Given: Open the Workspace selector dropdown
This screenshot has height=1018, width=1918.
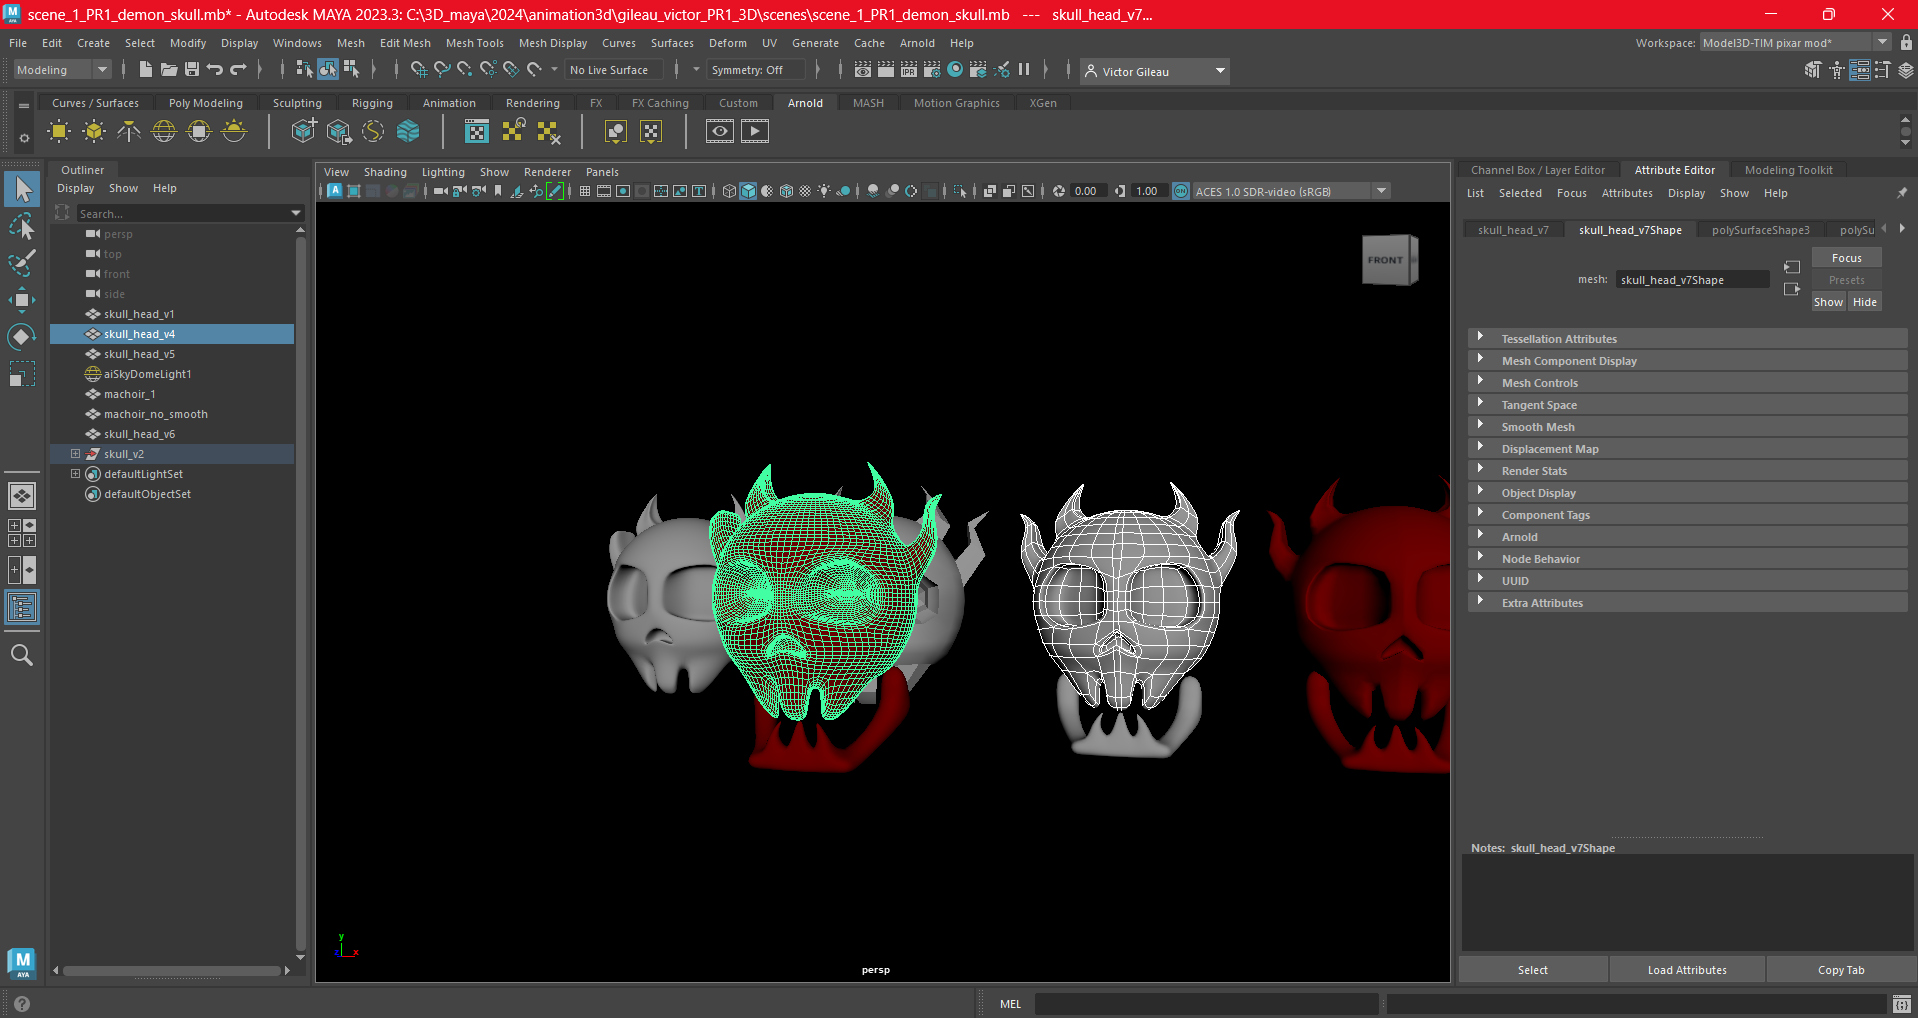Looking at the screenshot, I should [1795, 42].
